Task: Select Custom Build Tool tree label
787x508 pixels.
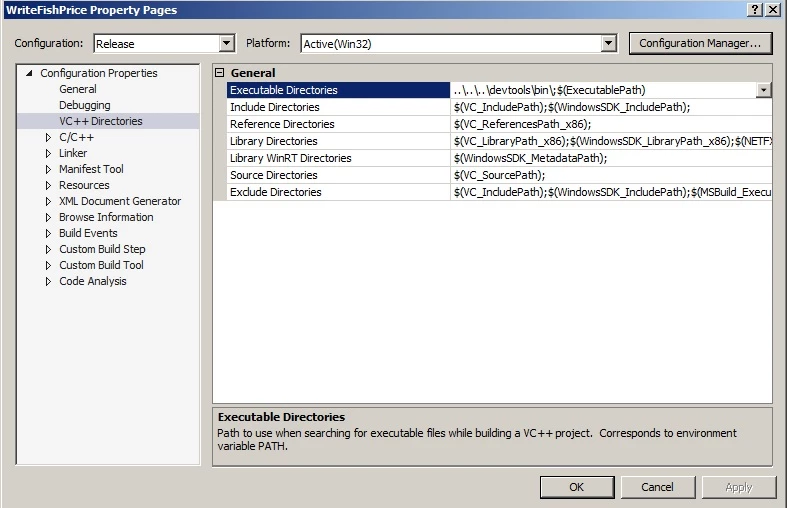Action: [x=101, y=266]
